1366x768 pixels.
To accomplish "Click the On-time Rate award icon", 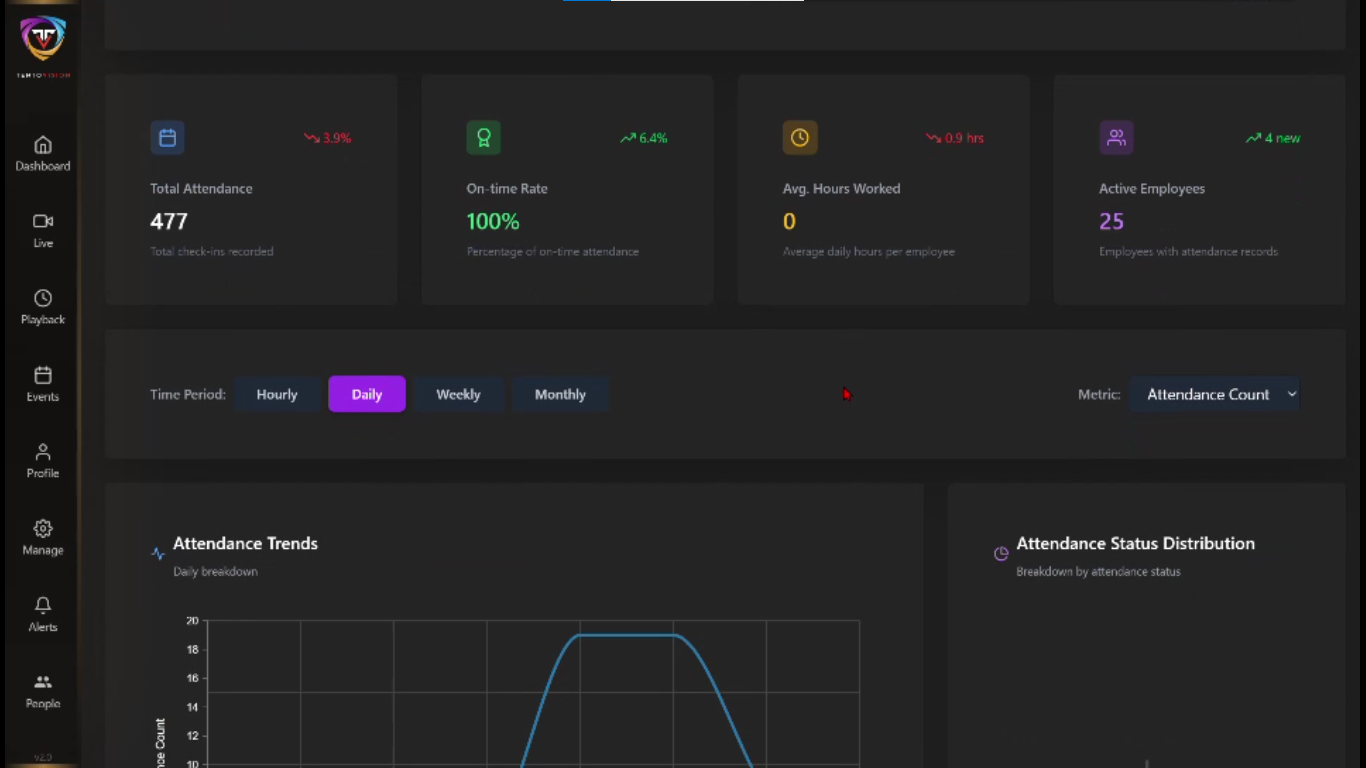I will [483, 138].
